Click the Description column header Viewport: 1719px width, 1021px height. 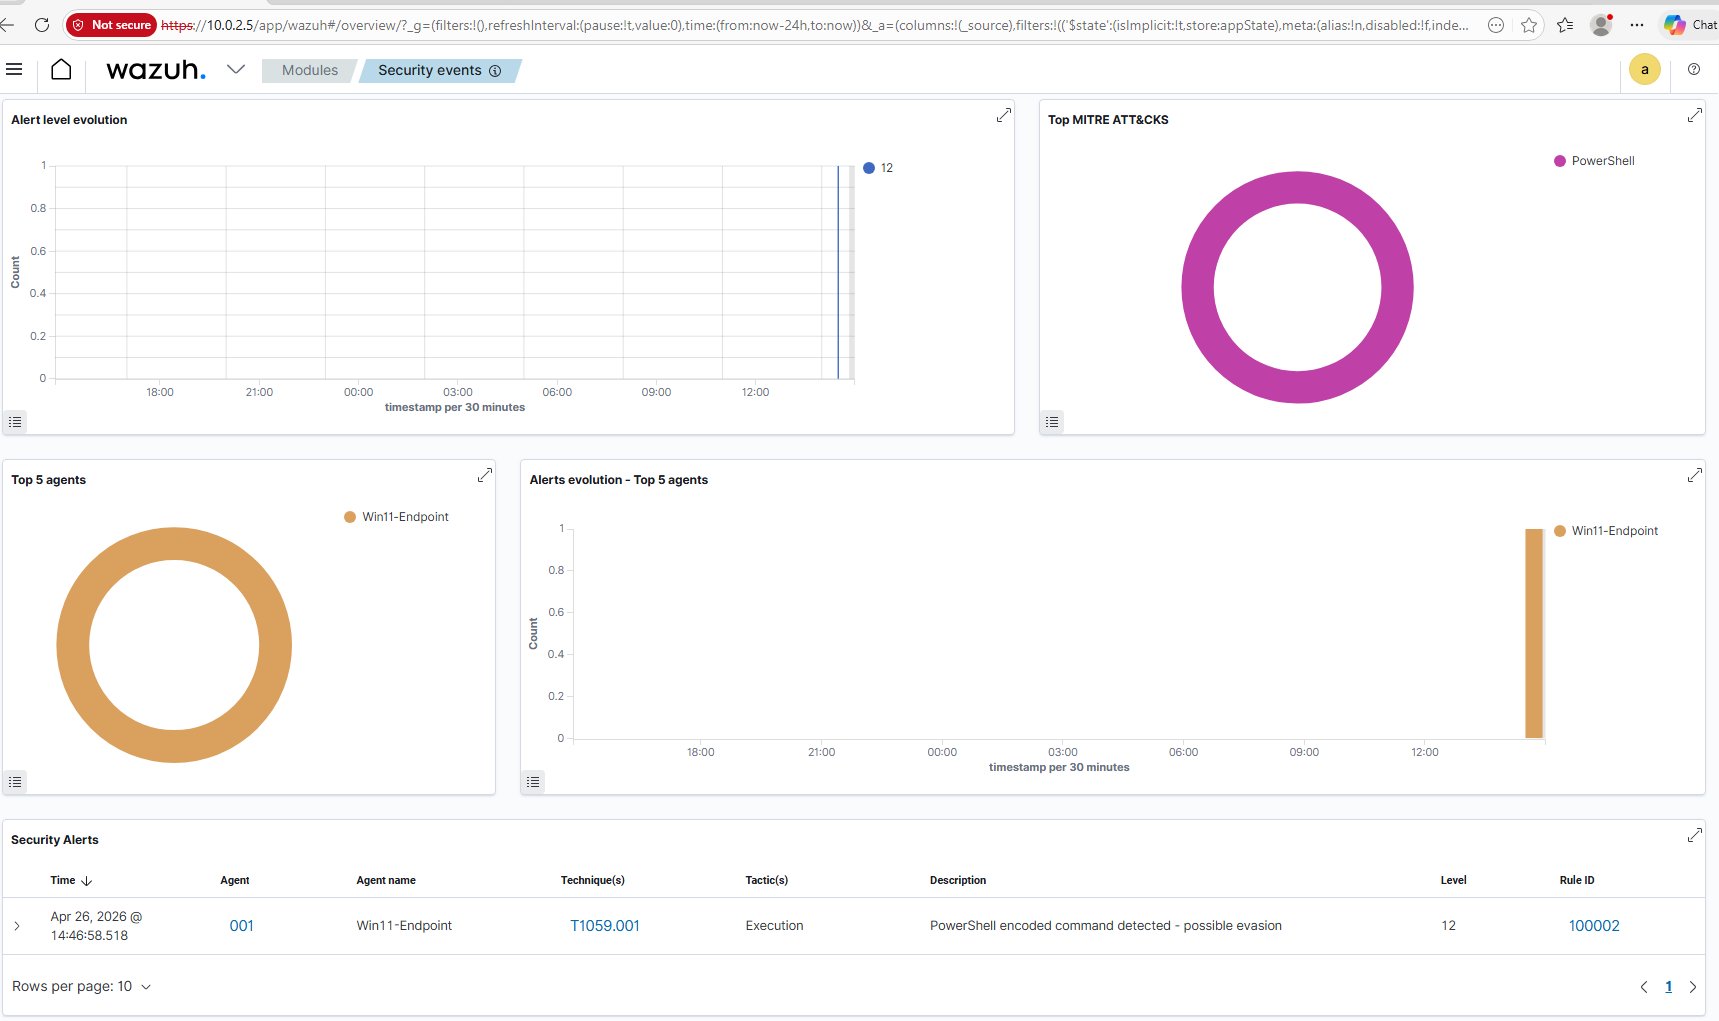point(958,881)
